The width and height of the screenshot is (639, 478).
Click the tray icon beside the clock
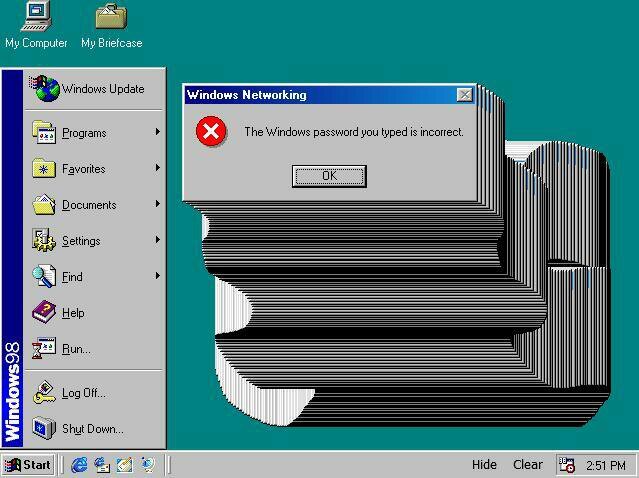click(x=567, y=465)
